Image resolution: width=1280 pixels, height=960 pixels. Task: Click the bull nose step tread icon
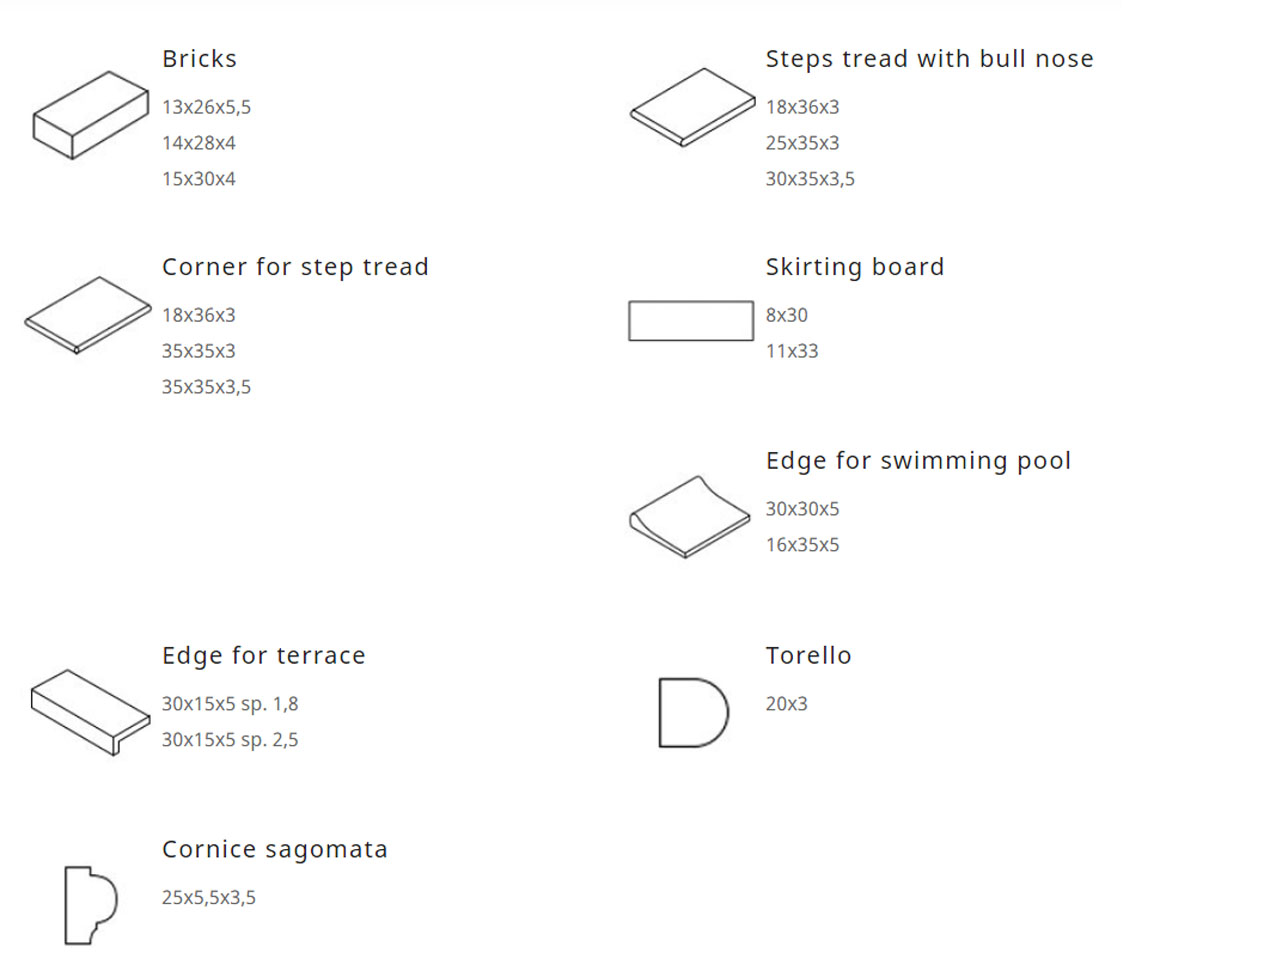coord(692,107)
